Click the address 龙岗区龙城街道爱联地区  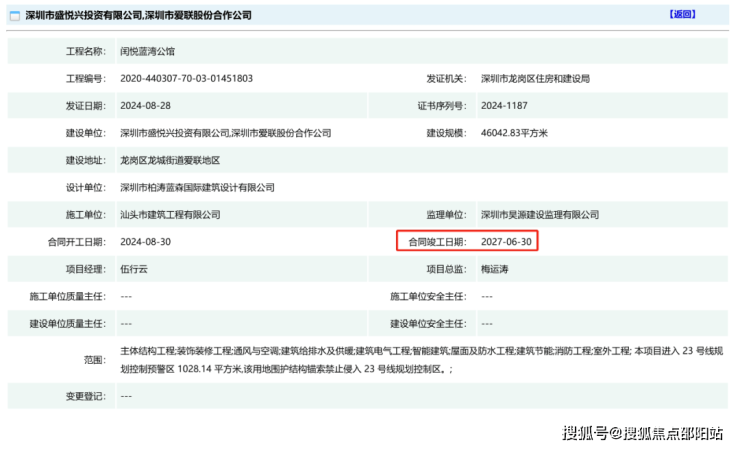(169, 160)
